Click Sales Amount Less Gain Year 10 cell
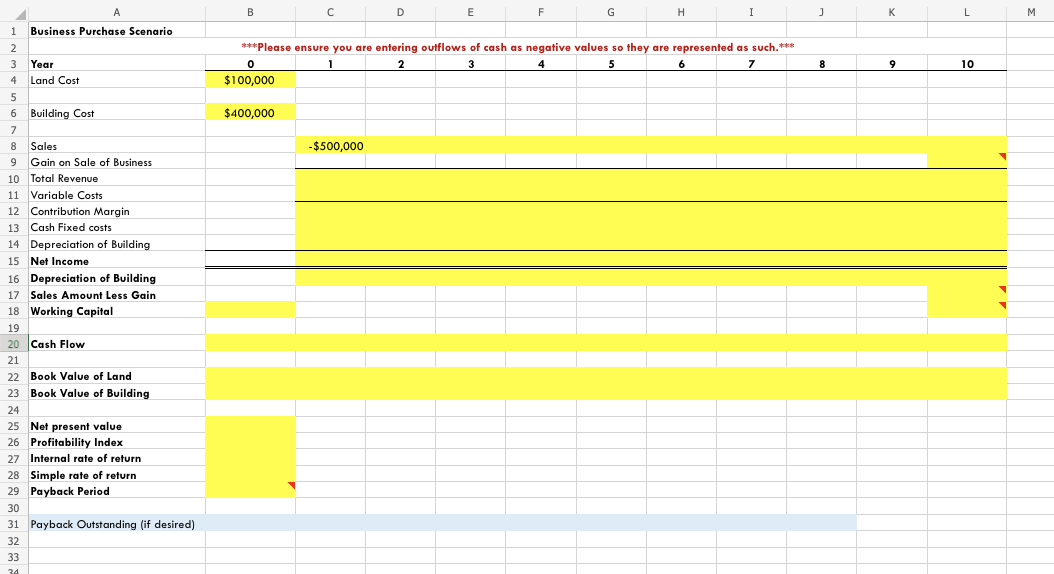The height and width of the screenshot is (574, 1054). (967, 294)
